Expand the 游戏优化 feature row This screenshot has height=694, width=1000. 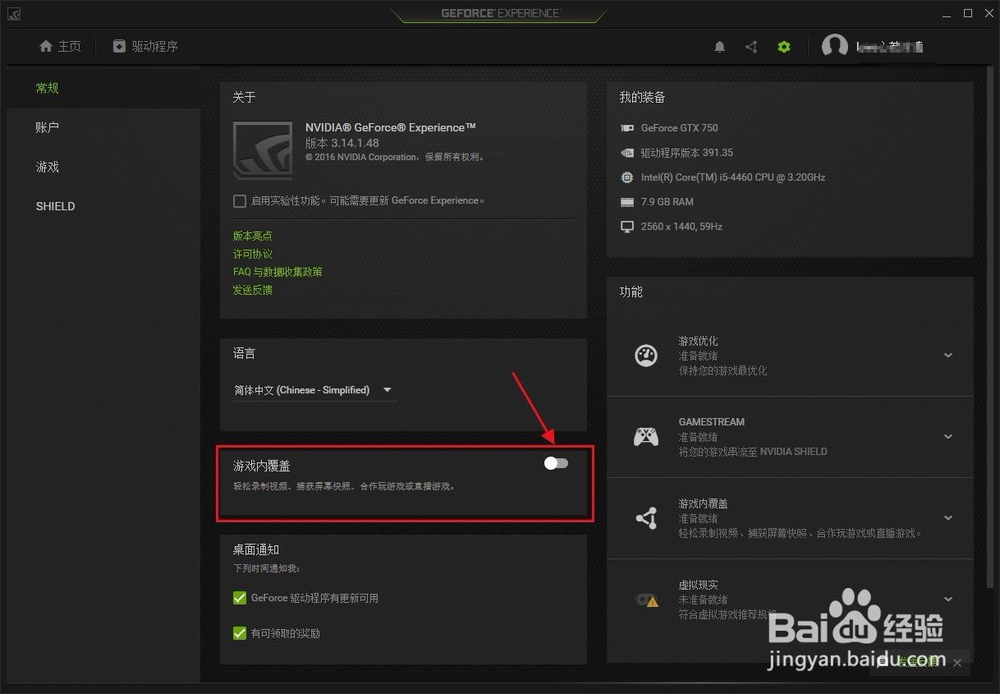[948, 355]
